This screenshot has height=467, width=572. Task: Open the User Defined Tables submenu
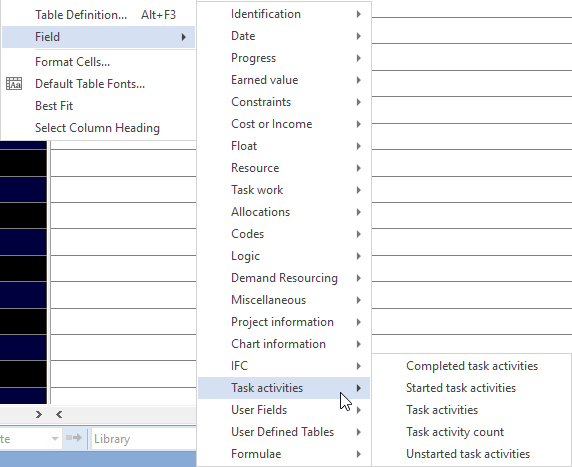click(284, 432)
